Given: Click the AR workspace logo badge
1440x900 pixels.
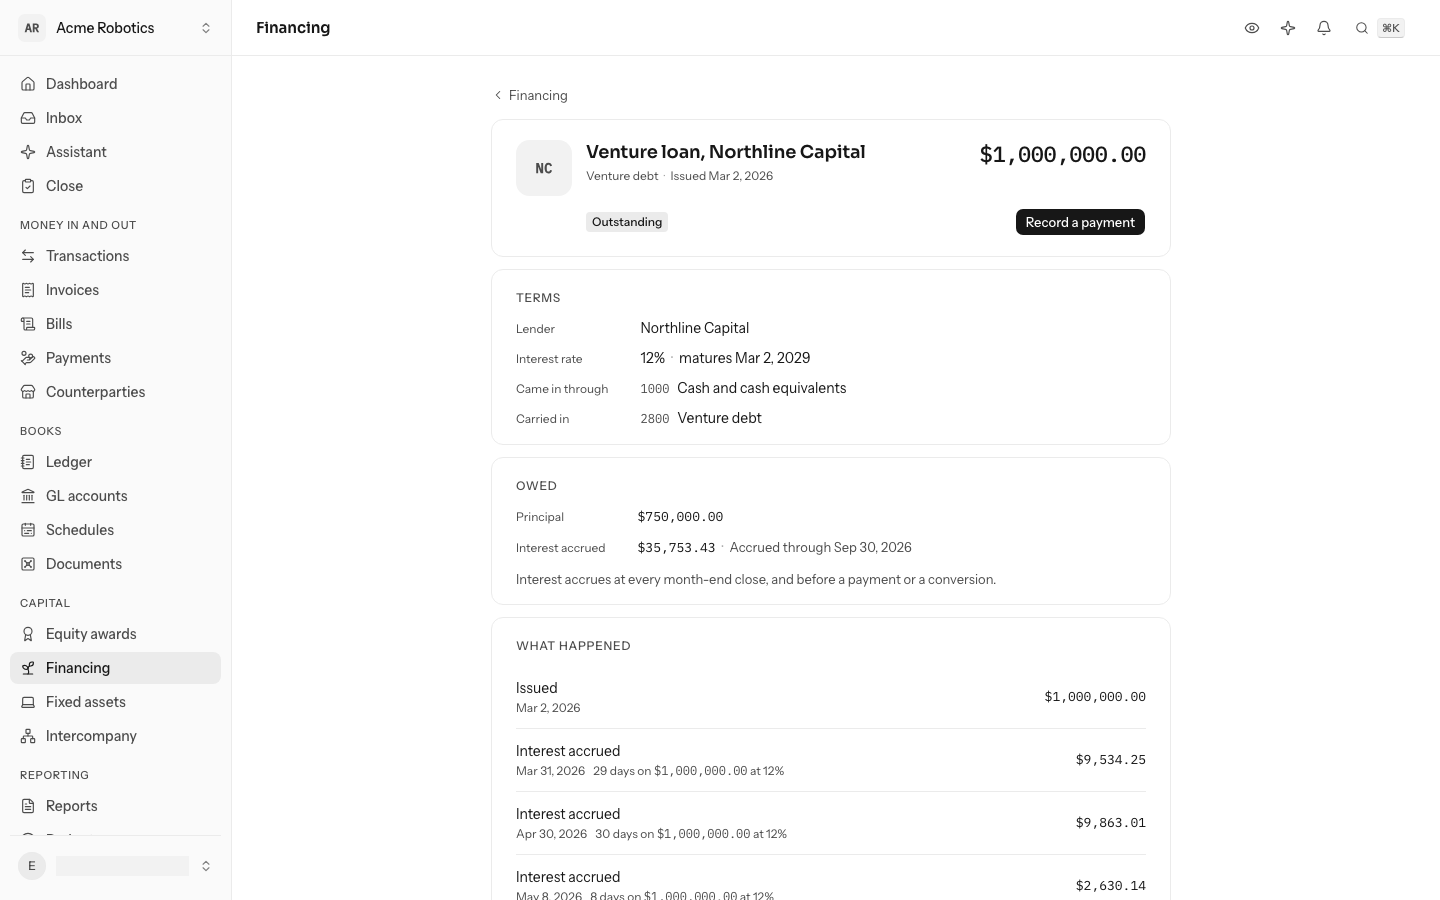Looking at the screenshot, I should 32,28.
